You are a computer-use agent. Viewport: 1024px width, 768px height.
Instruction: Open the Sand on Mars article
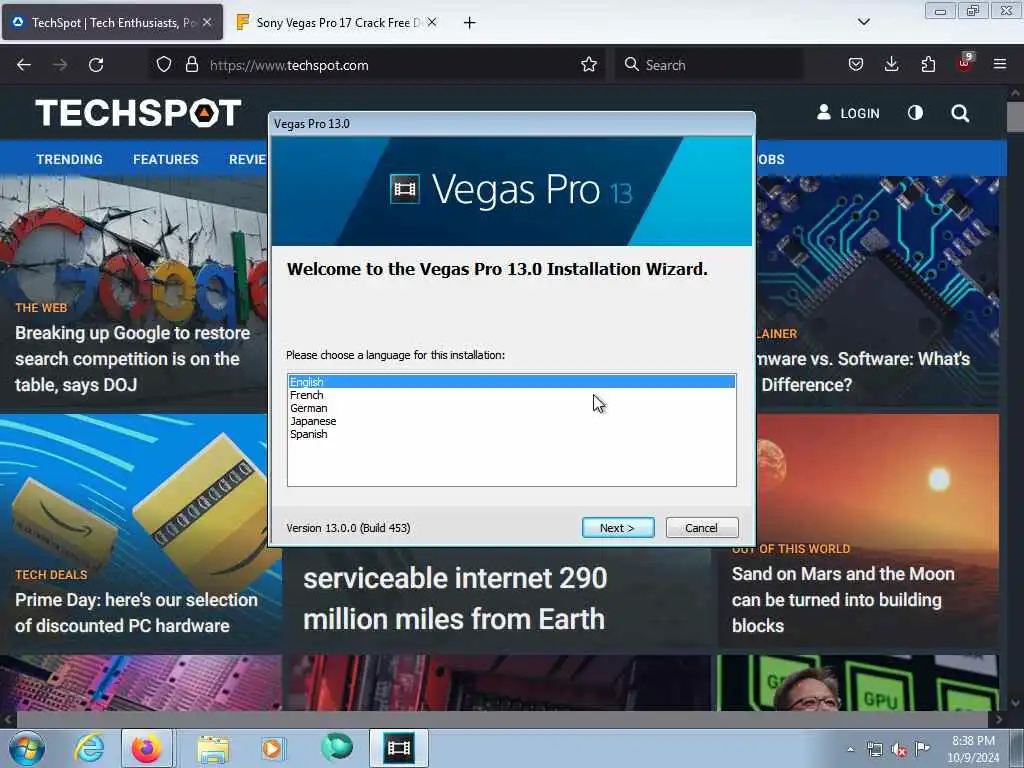pos(843,600)
